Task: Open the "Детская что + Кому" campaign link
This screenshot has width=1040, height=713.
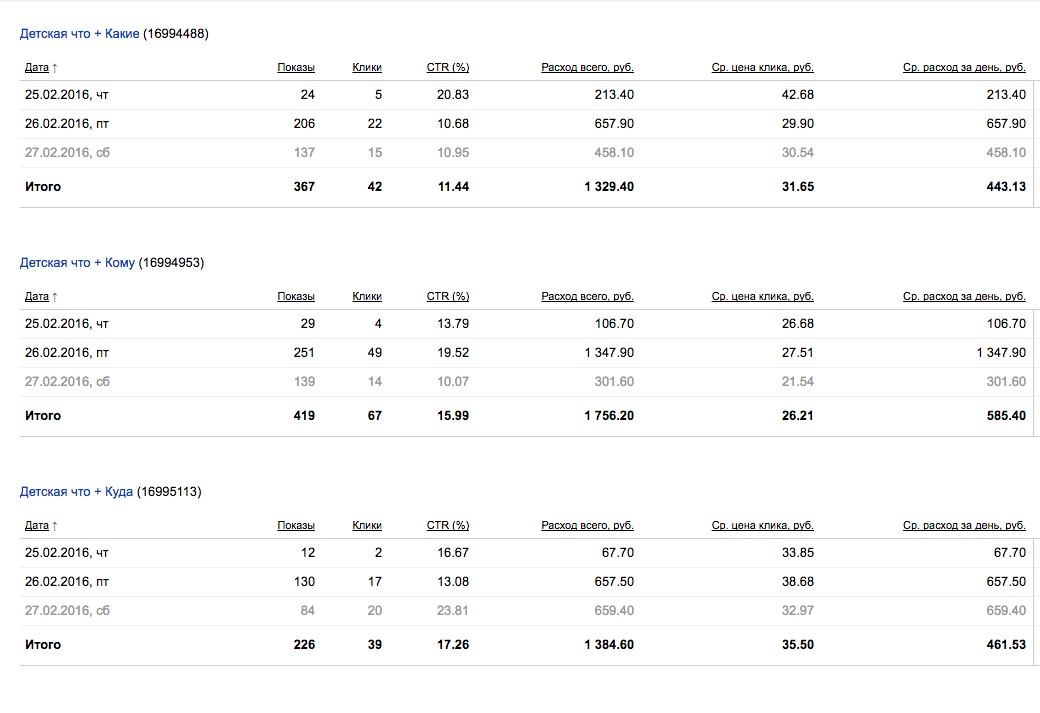Action: 77,263
